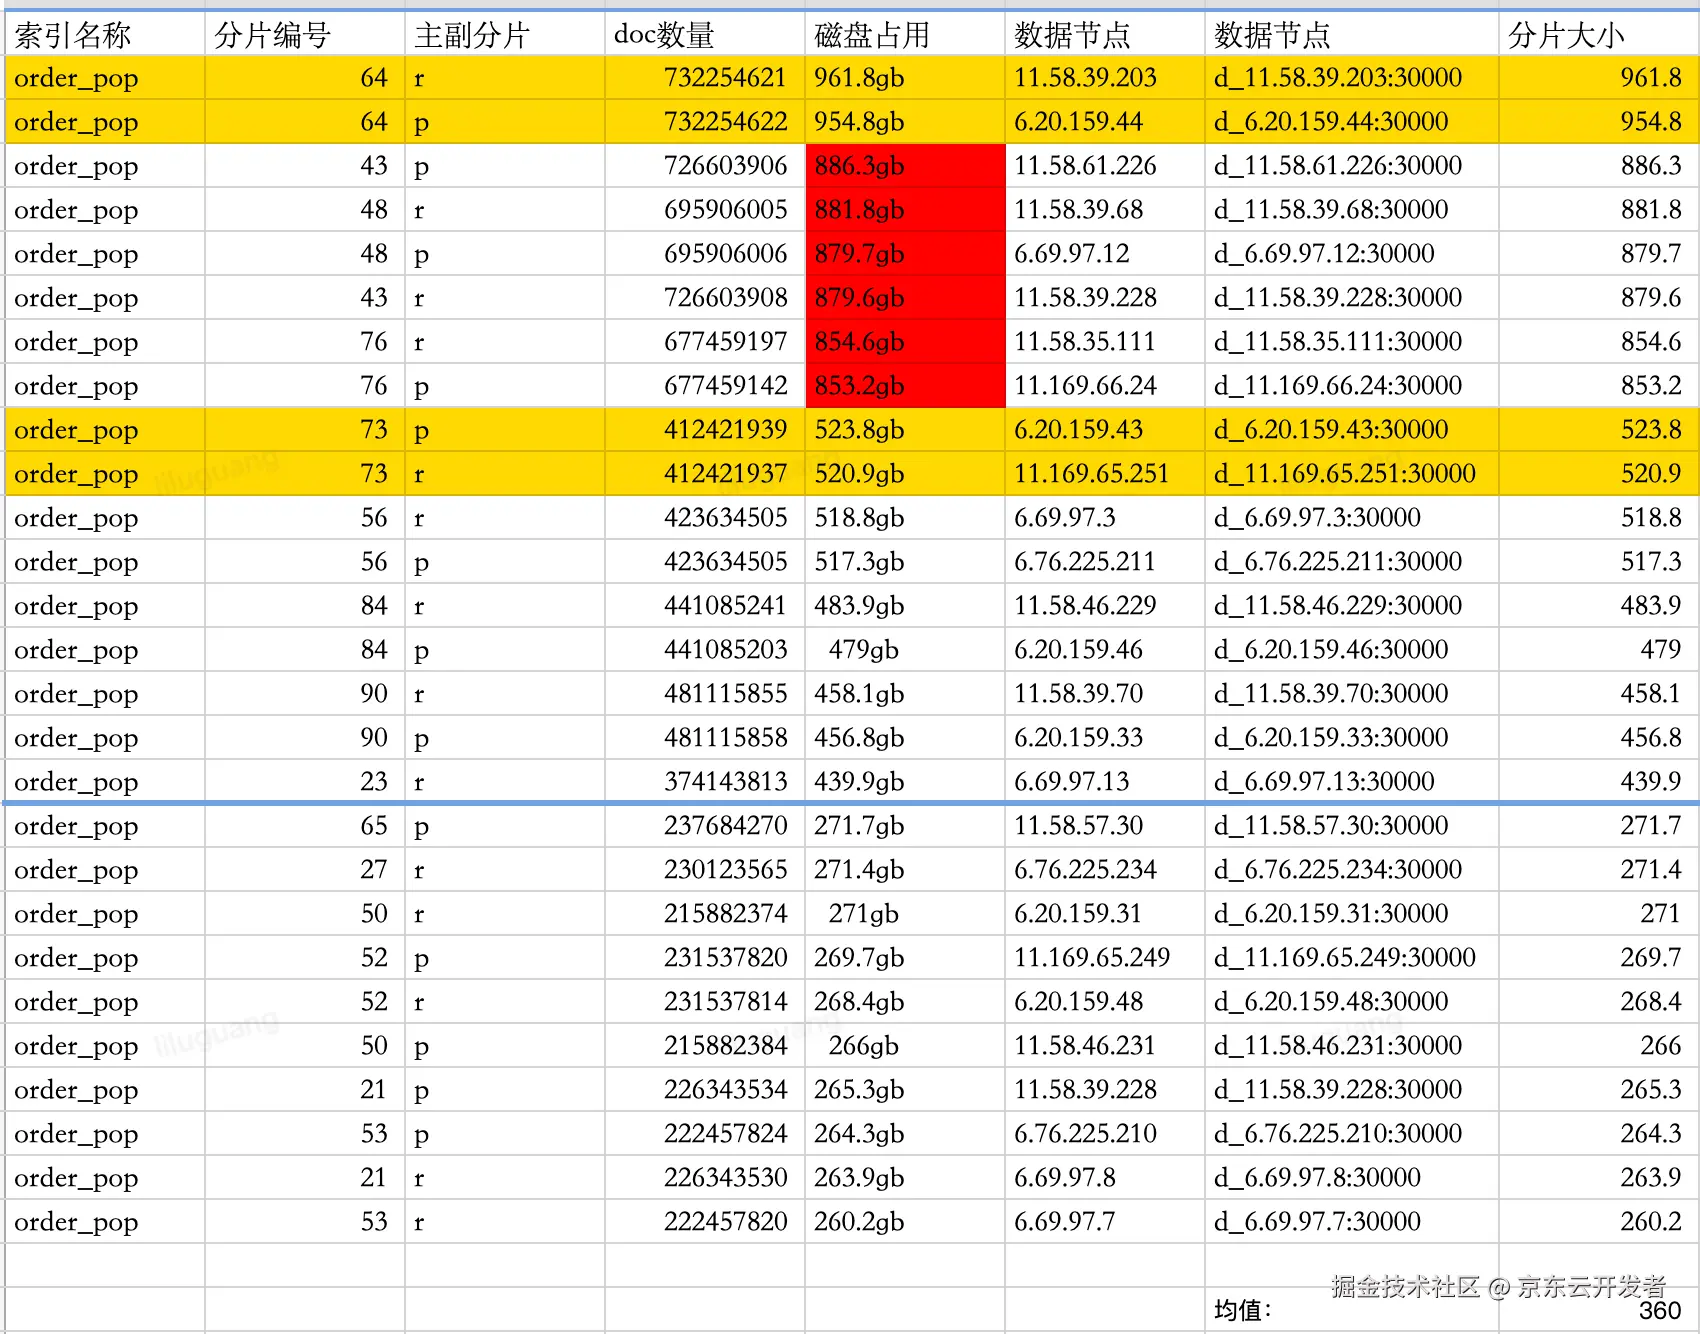Screen dimensions: 1700x1334
Task: Choose the cell with 230123565
Action: coord(705,870)
